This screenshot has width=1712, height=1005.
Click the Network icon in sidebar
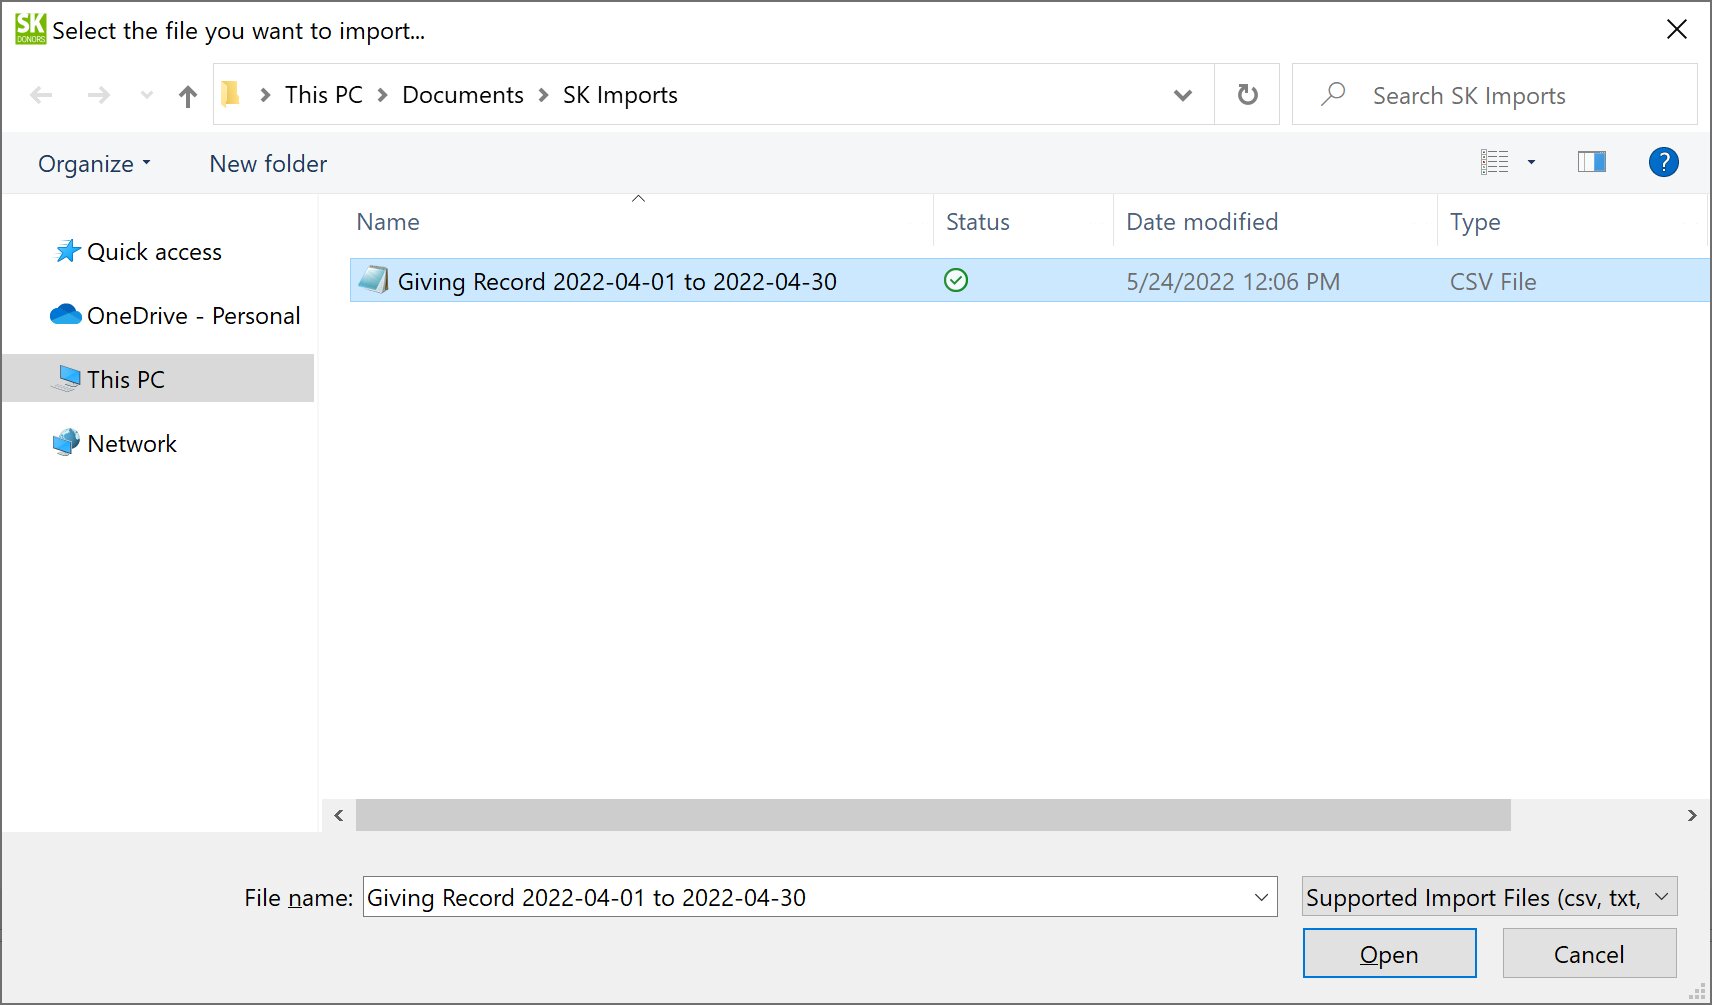pos(64,442)
